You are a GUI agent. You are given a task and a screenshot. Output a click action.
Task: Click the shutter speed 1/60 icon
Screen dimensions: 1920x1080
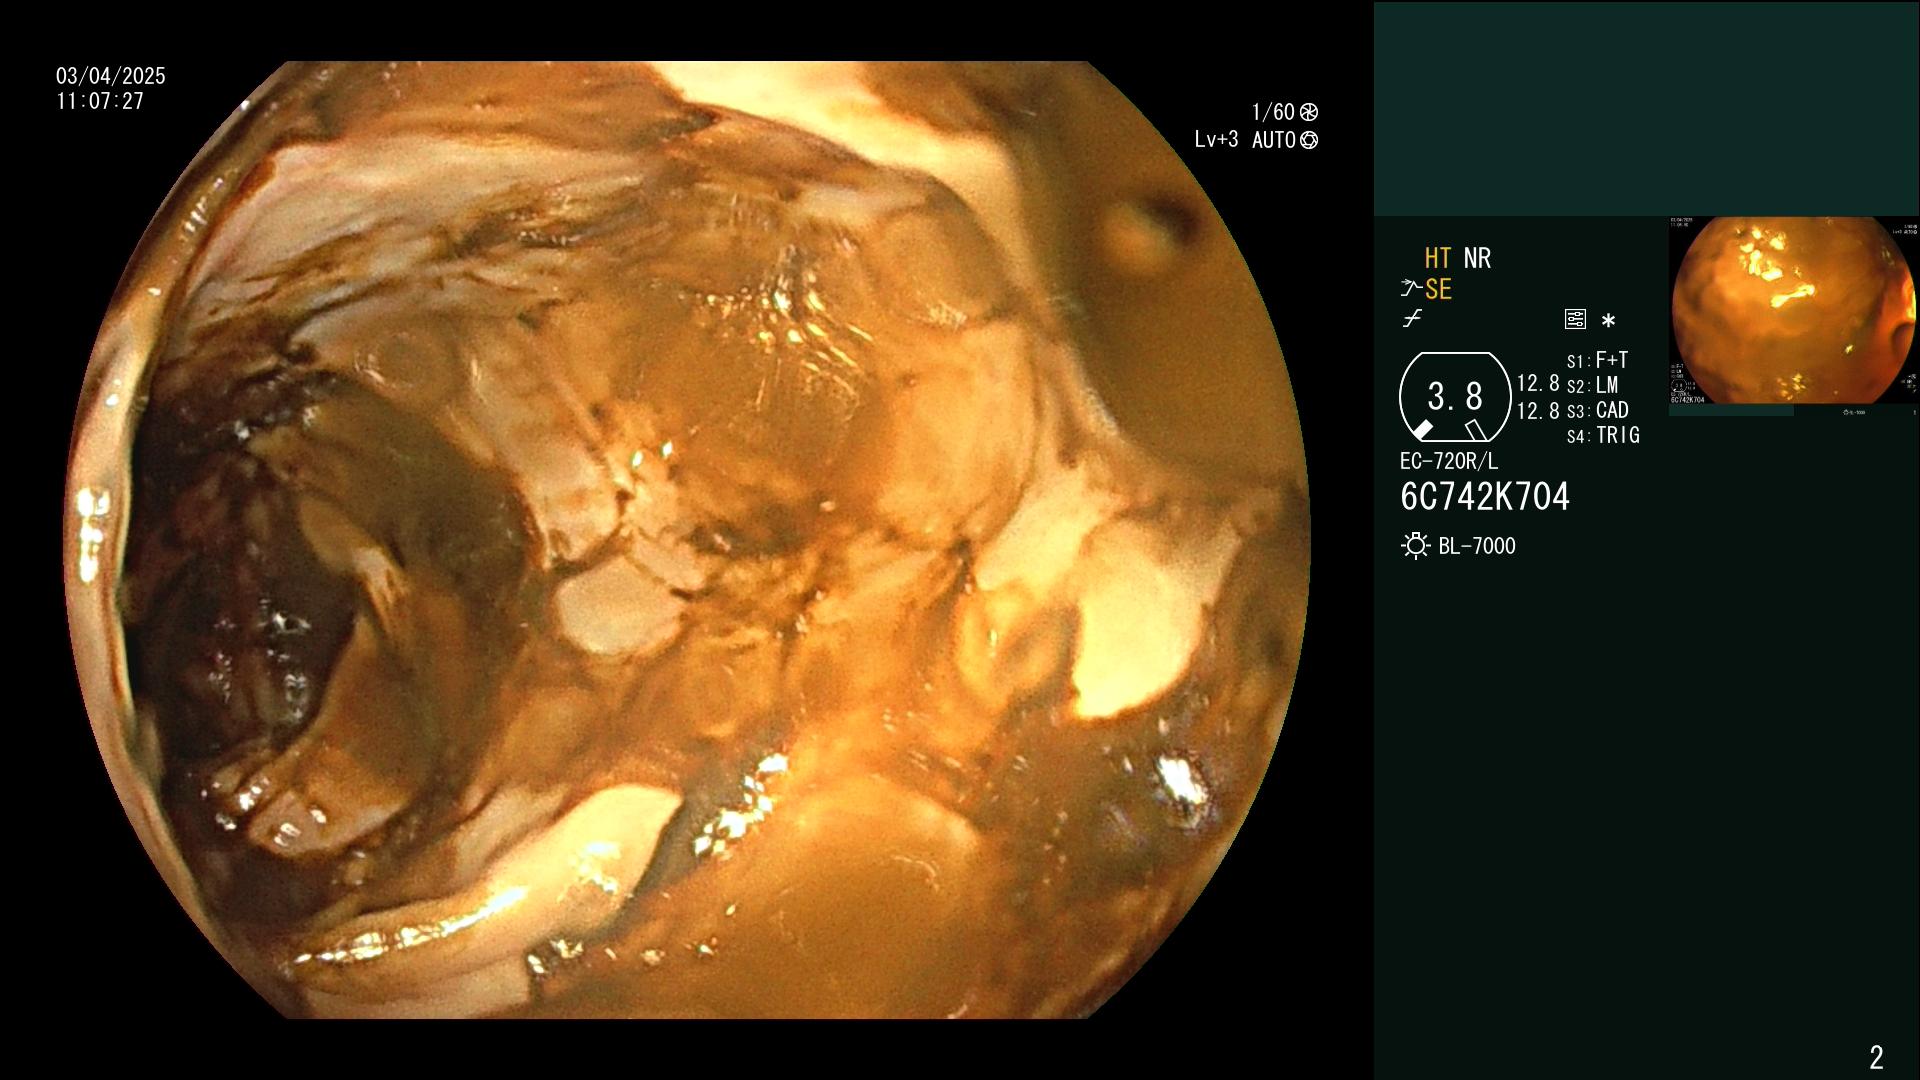1308,112
